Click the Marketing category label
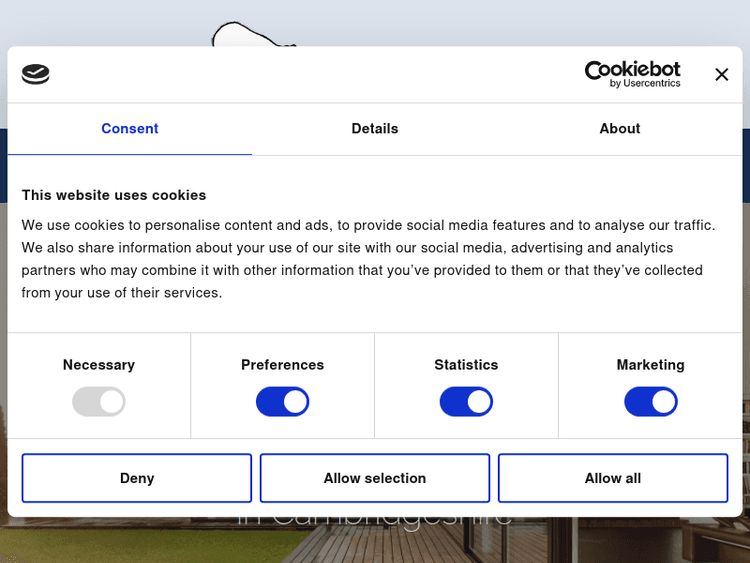Screen dimensions: 750x563 (651, 365)
